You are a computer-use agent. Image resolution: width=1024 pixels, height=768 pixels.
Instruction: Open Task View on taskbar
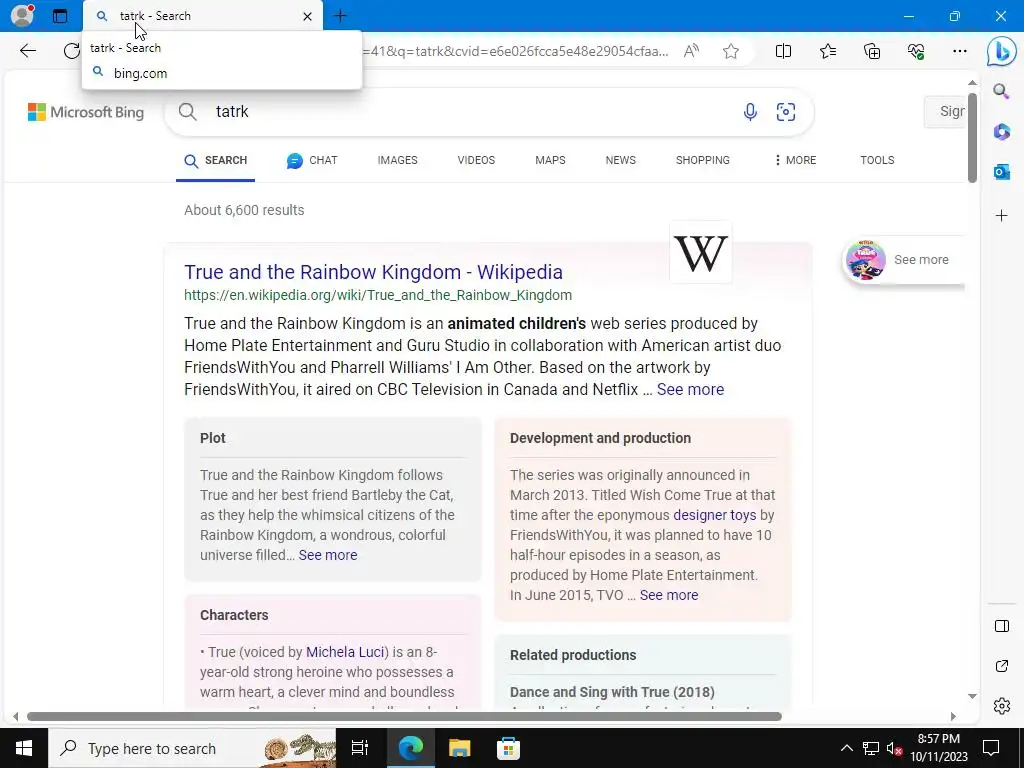(x=360, y=748)
